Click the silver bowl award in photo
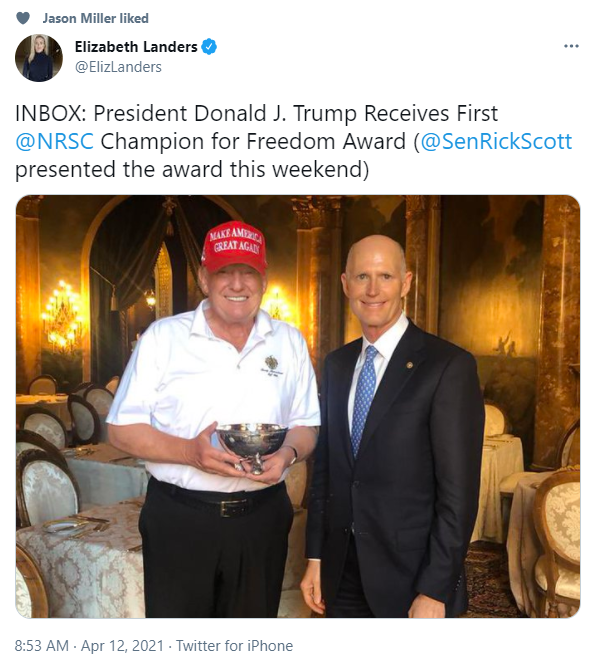Image resolution: width=594 pixels, height=668 pixels. (251, 447)
